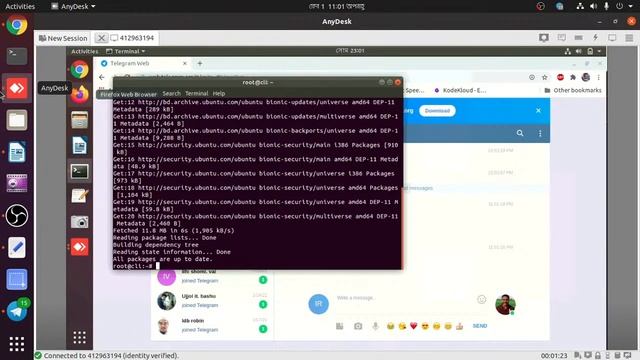This screenshot has width=640, height=360.
Task: Insert the red heart emoji
Action: coord(413,326)
